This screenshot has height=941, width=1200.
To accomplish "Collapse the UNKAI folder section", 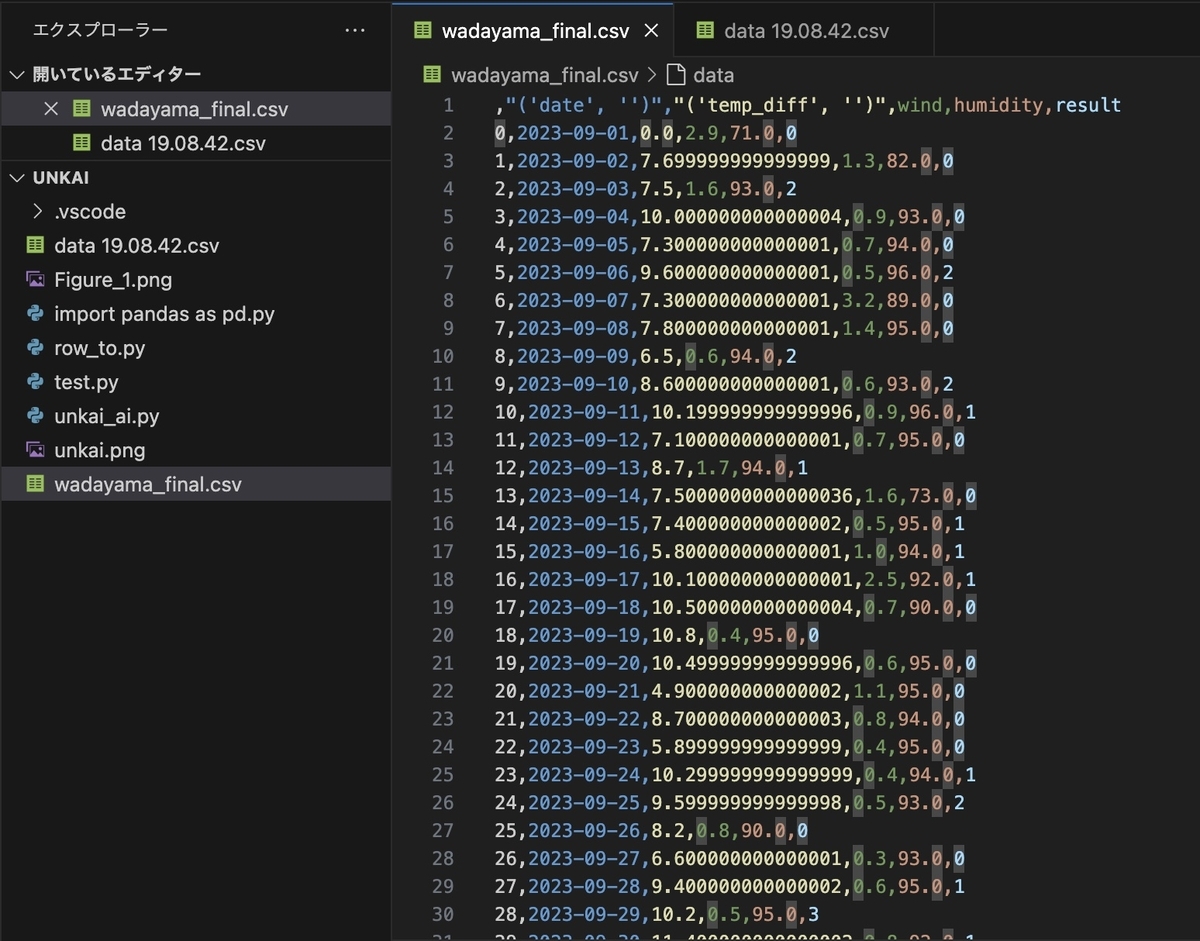I will coord(18,178).
